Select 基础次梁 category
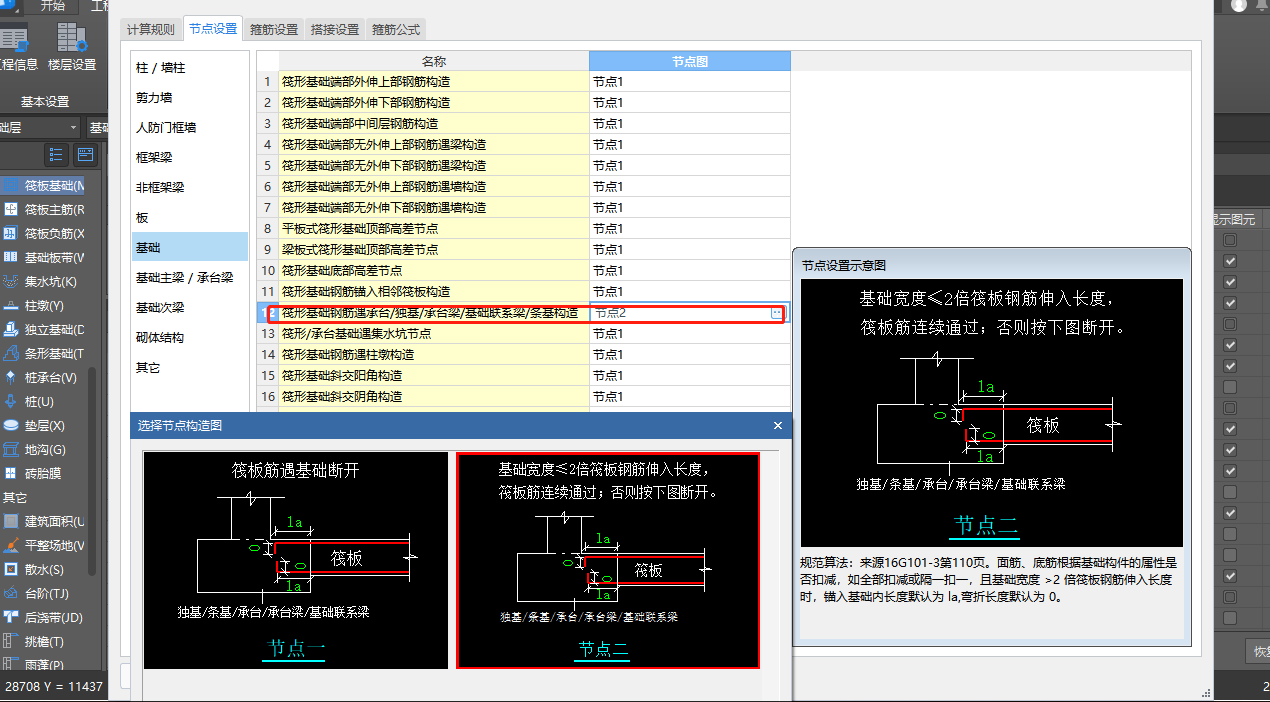This screenshot has width=1270, height=702. (190, 307)
